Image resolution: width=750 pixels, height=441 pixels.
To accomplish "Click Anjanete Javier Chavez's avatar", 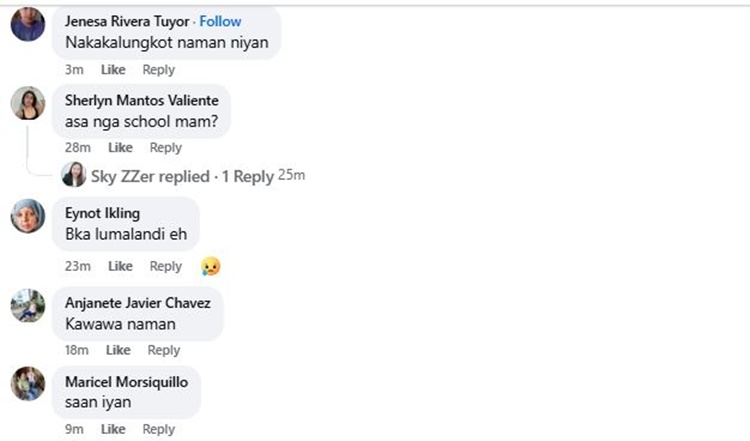I will [27, 304].
